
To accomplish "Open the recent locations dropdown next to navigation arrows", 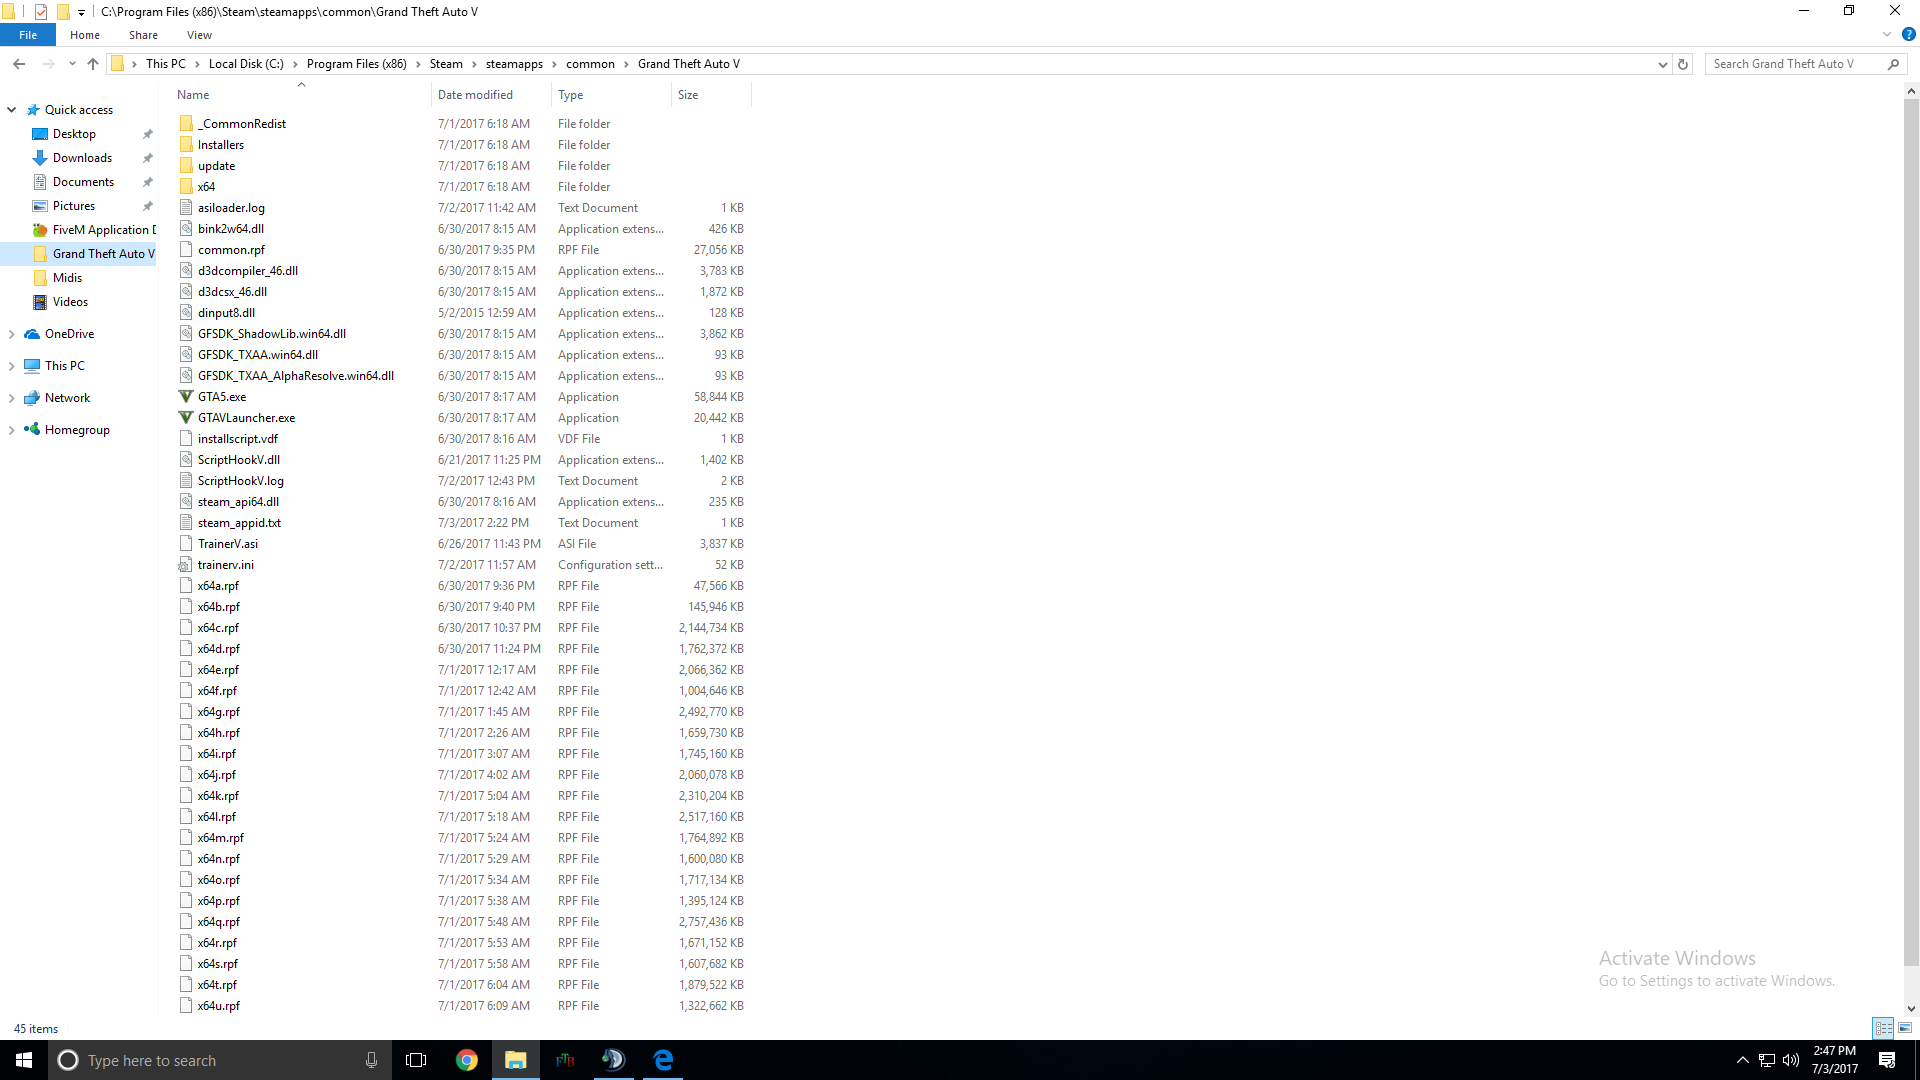I will [71, 63].
